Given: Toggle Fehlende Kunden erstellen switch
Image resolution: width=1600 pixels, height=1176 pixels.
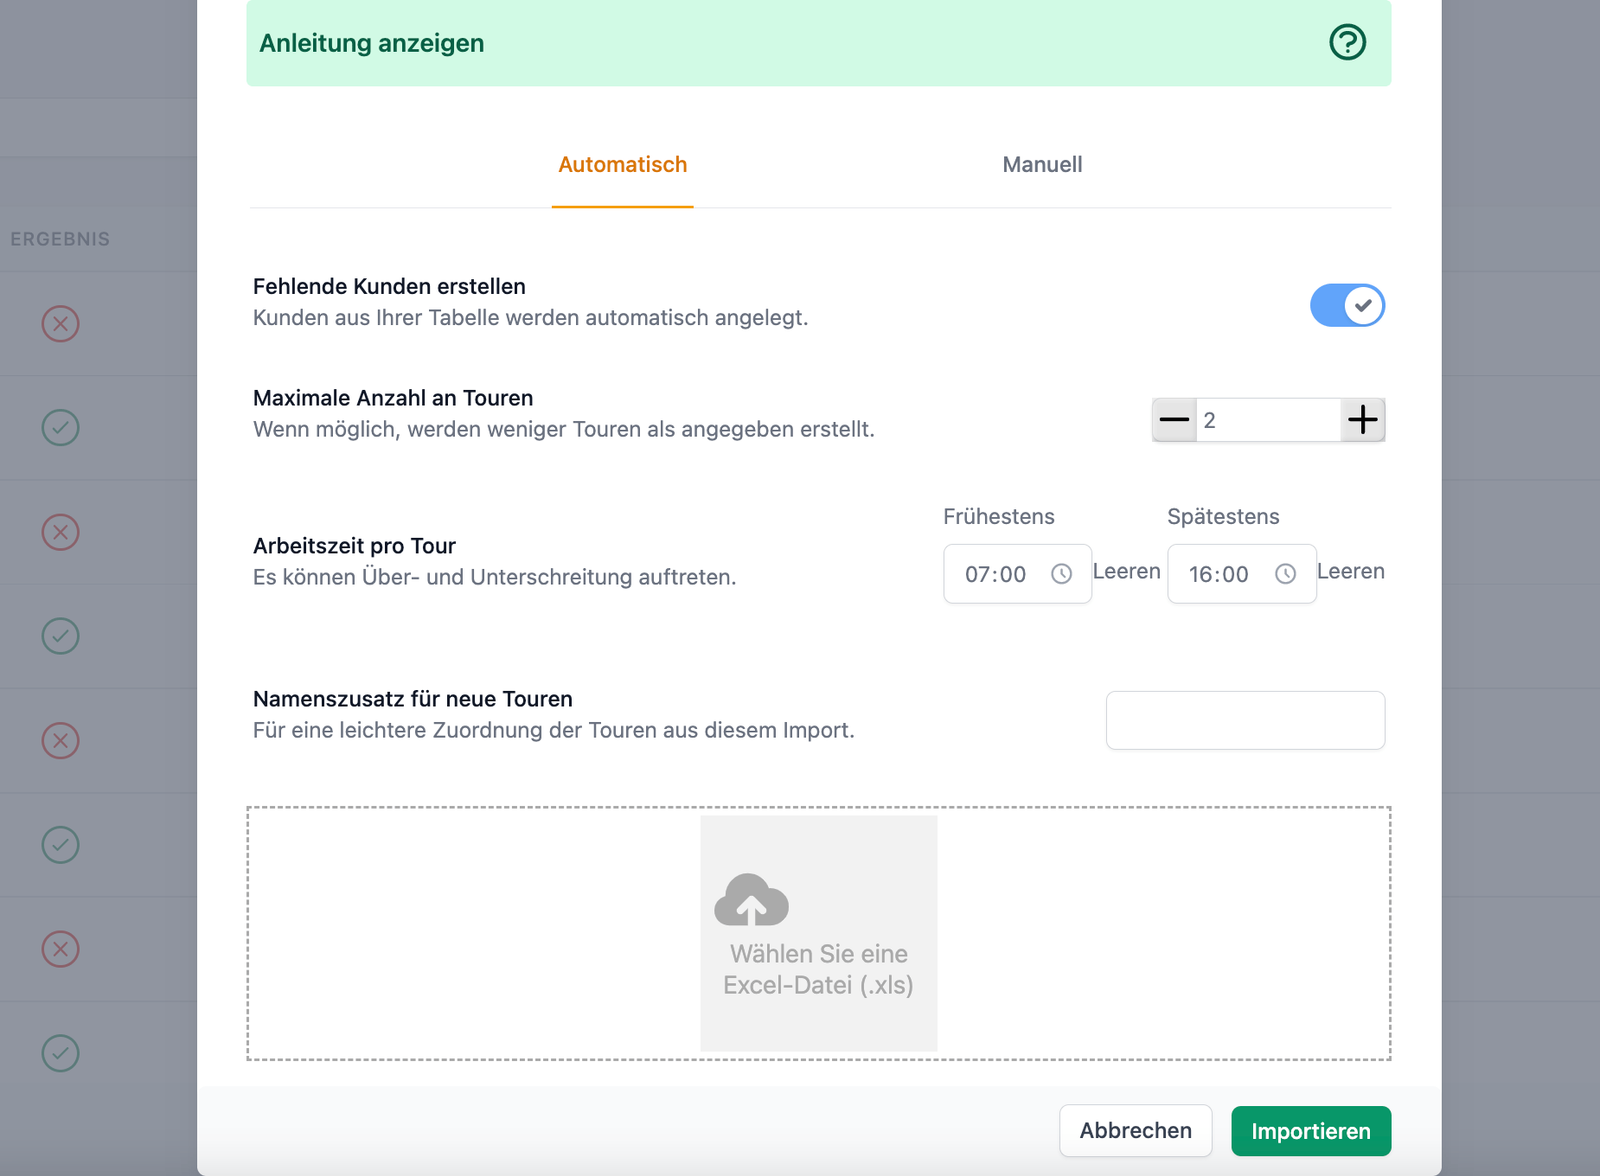Looking at the screenshot, I should coord(1347,305).
